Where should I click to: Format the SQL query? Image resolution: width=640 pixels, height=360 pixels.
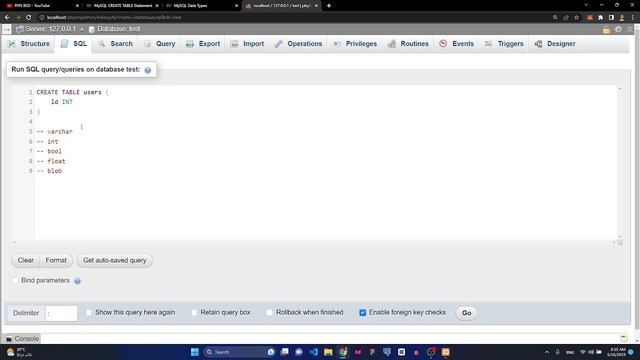(56, 260)
